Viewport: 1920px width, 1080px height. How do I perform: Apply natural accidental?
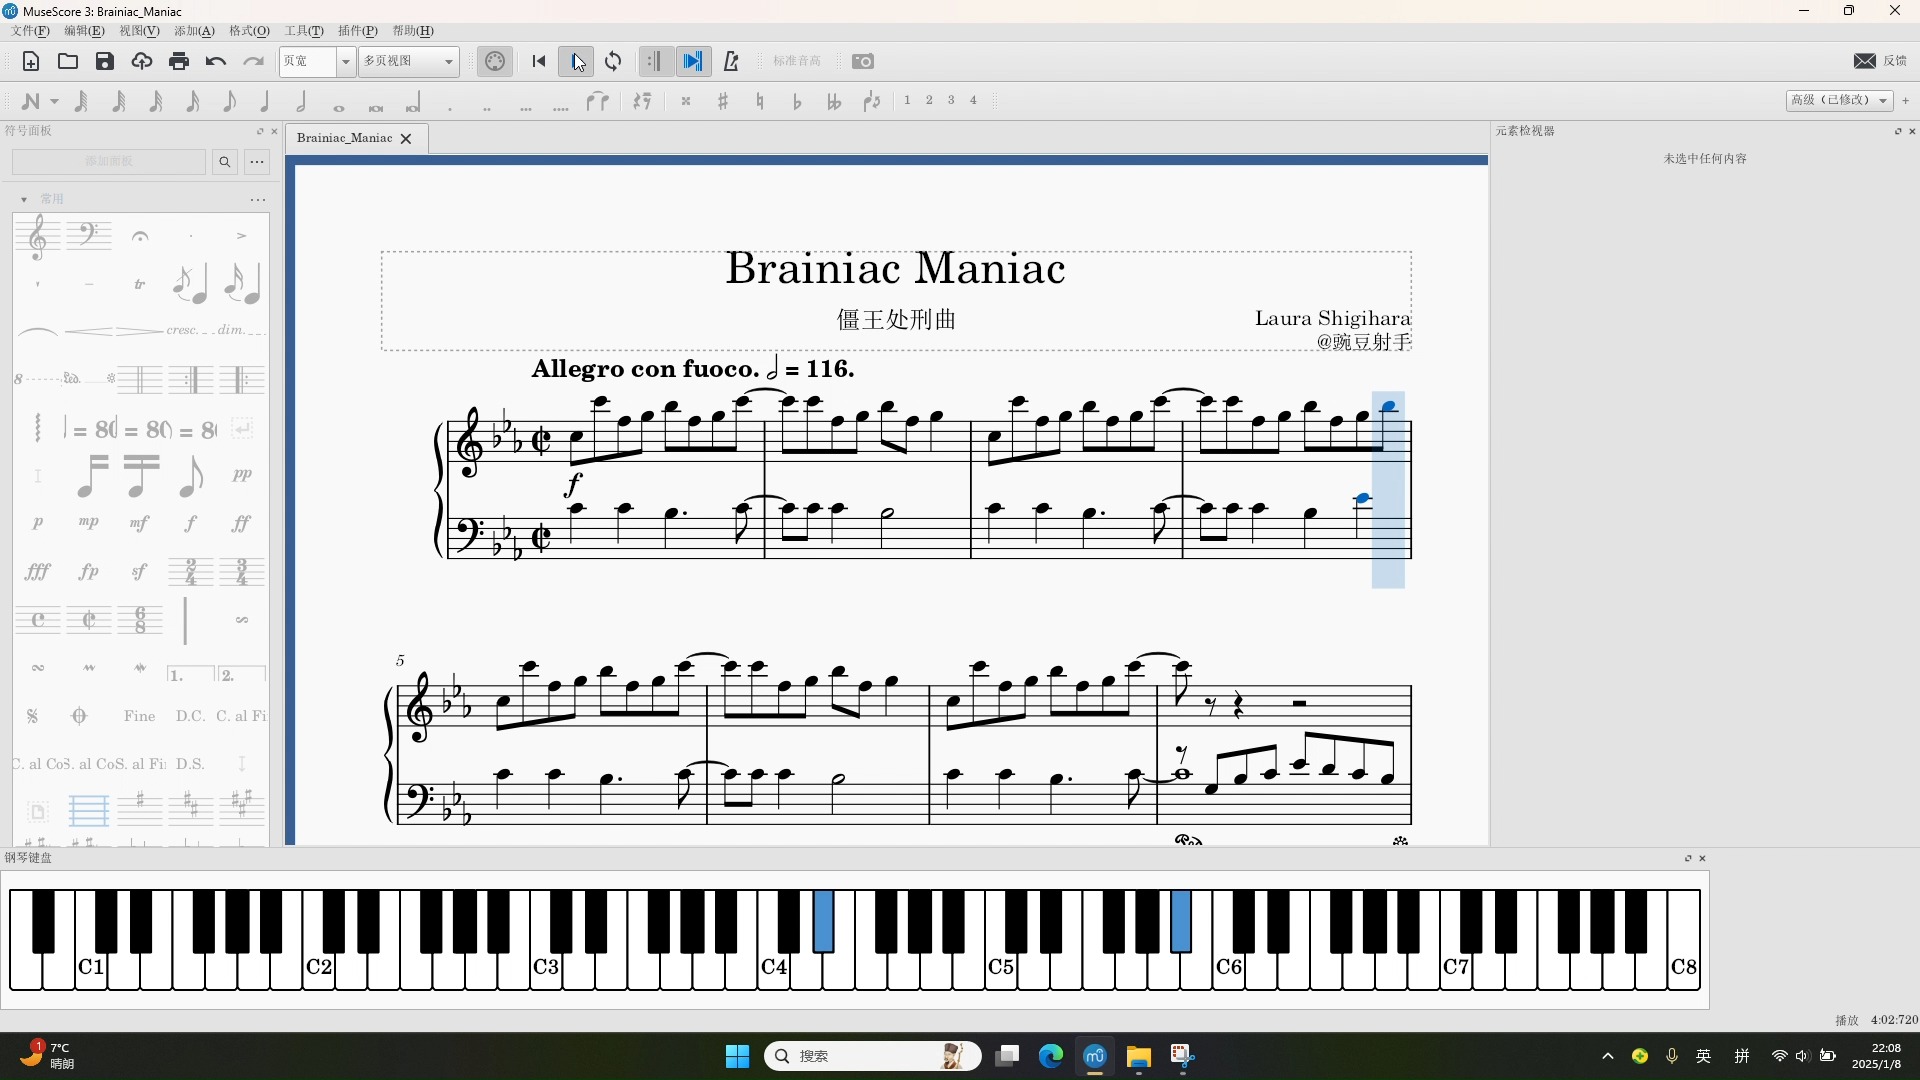pyautogui.click(x=760, y=101)
